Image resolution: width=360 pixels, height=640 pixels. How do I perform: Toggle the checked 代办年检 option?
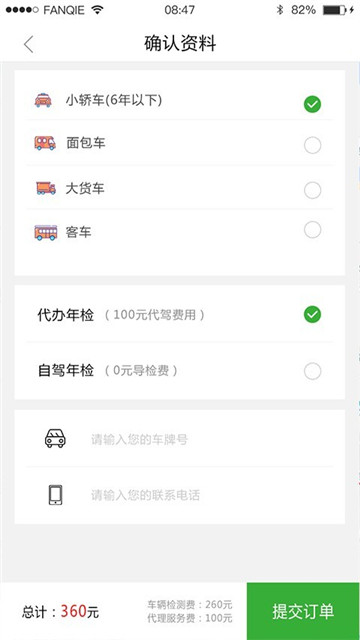click(x=312, y=314)
